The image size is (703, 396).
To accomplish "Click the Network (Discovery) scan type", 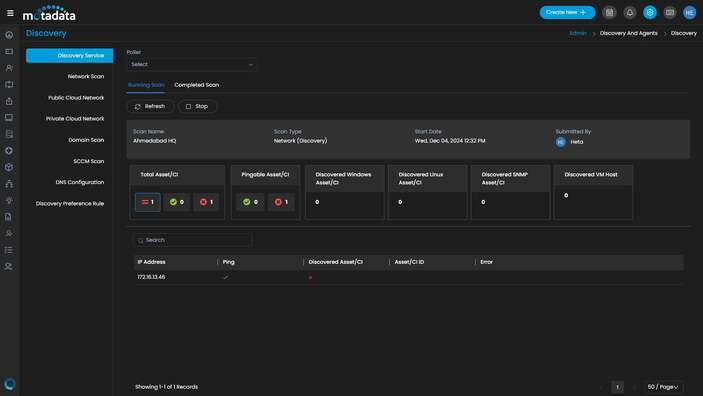I will 300,141.
